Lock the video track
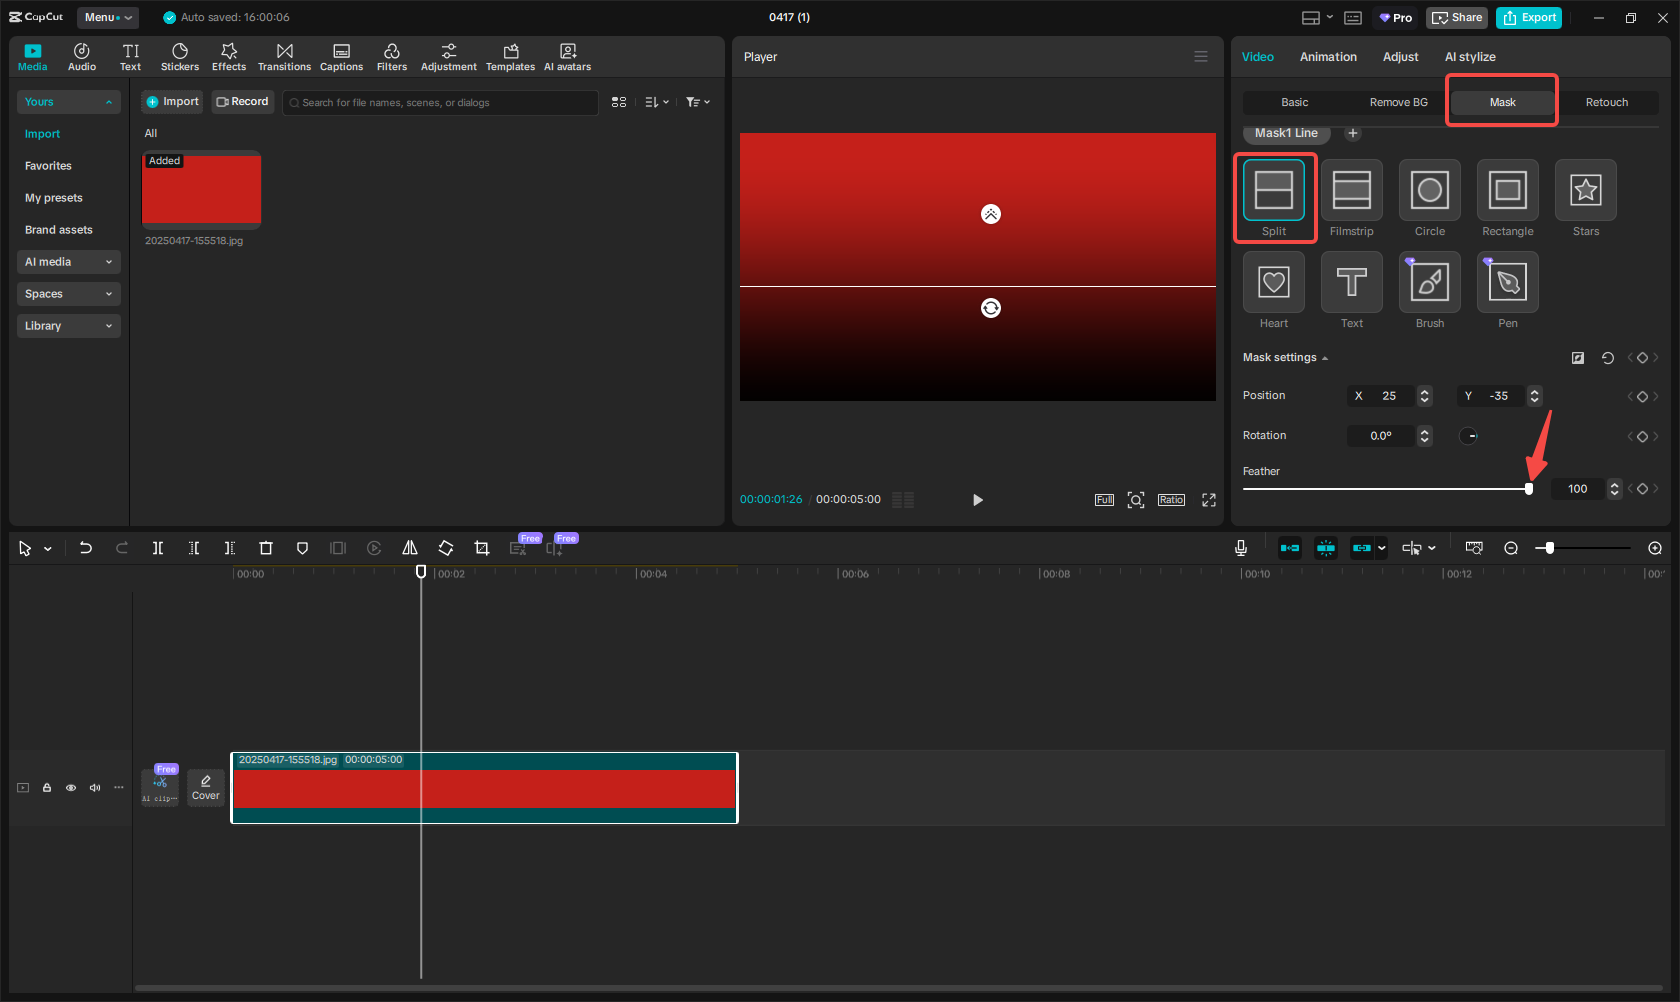This screenshot has height=1002, width=1680. coord(47,788)
